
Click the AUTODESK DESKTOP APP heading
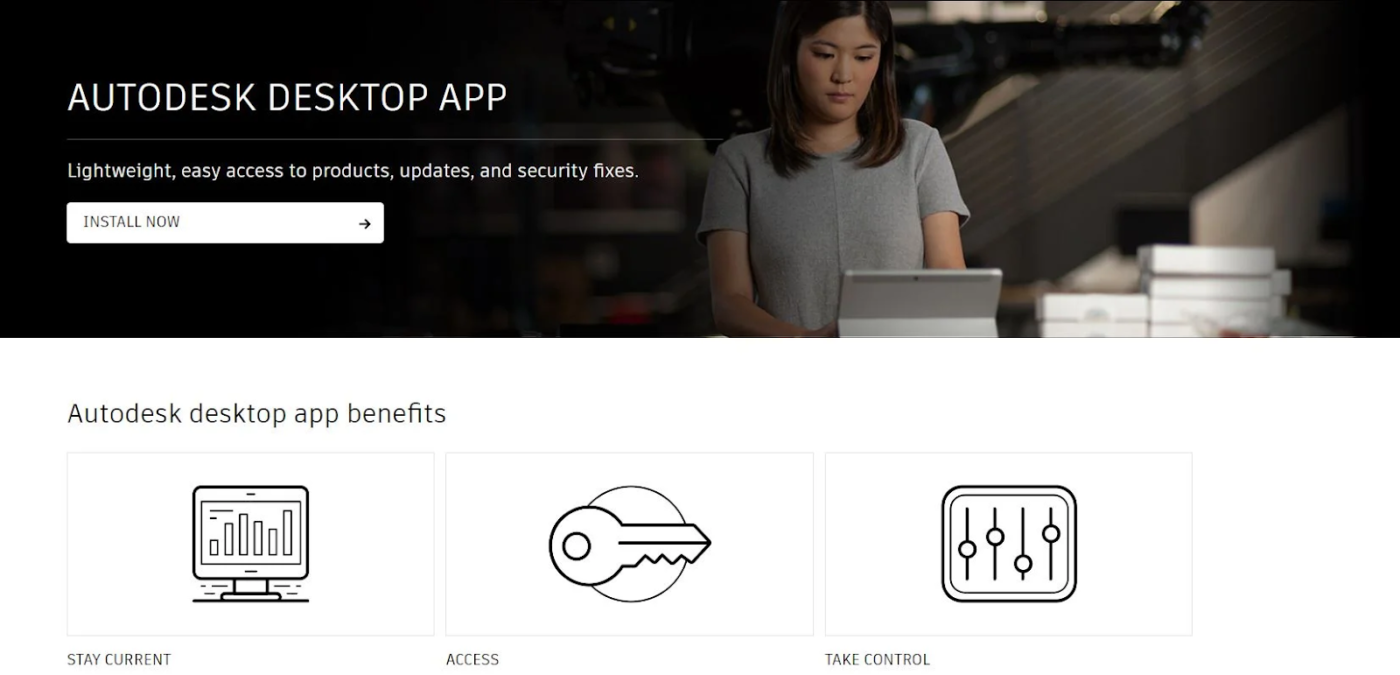tap(287, 97)
